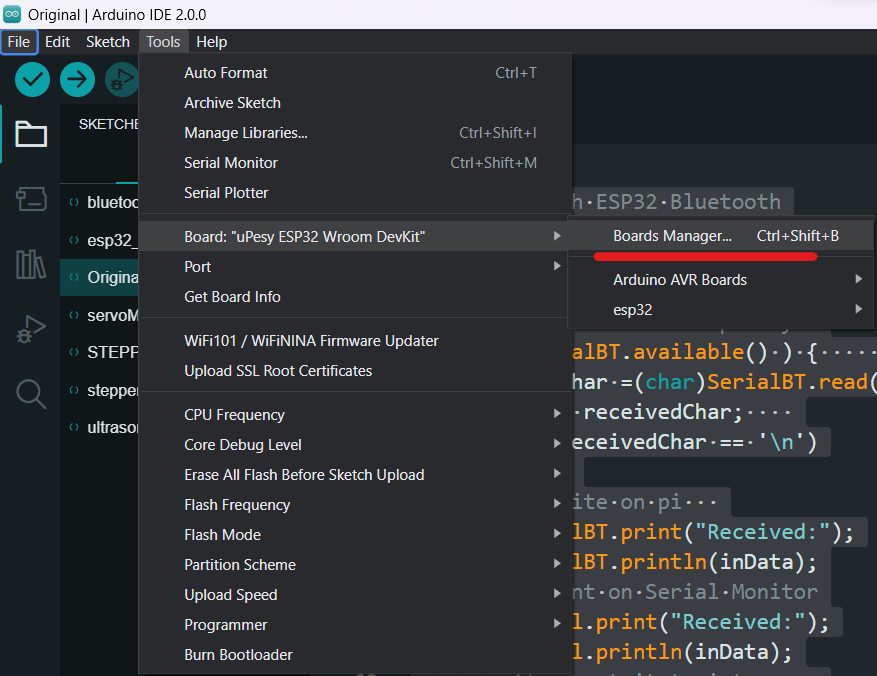Expand the Port submenu
877x676 pixels.
[355, 267]
